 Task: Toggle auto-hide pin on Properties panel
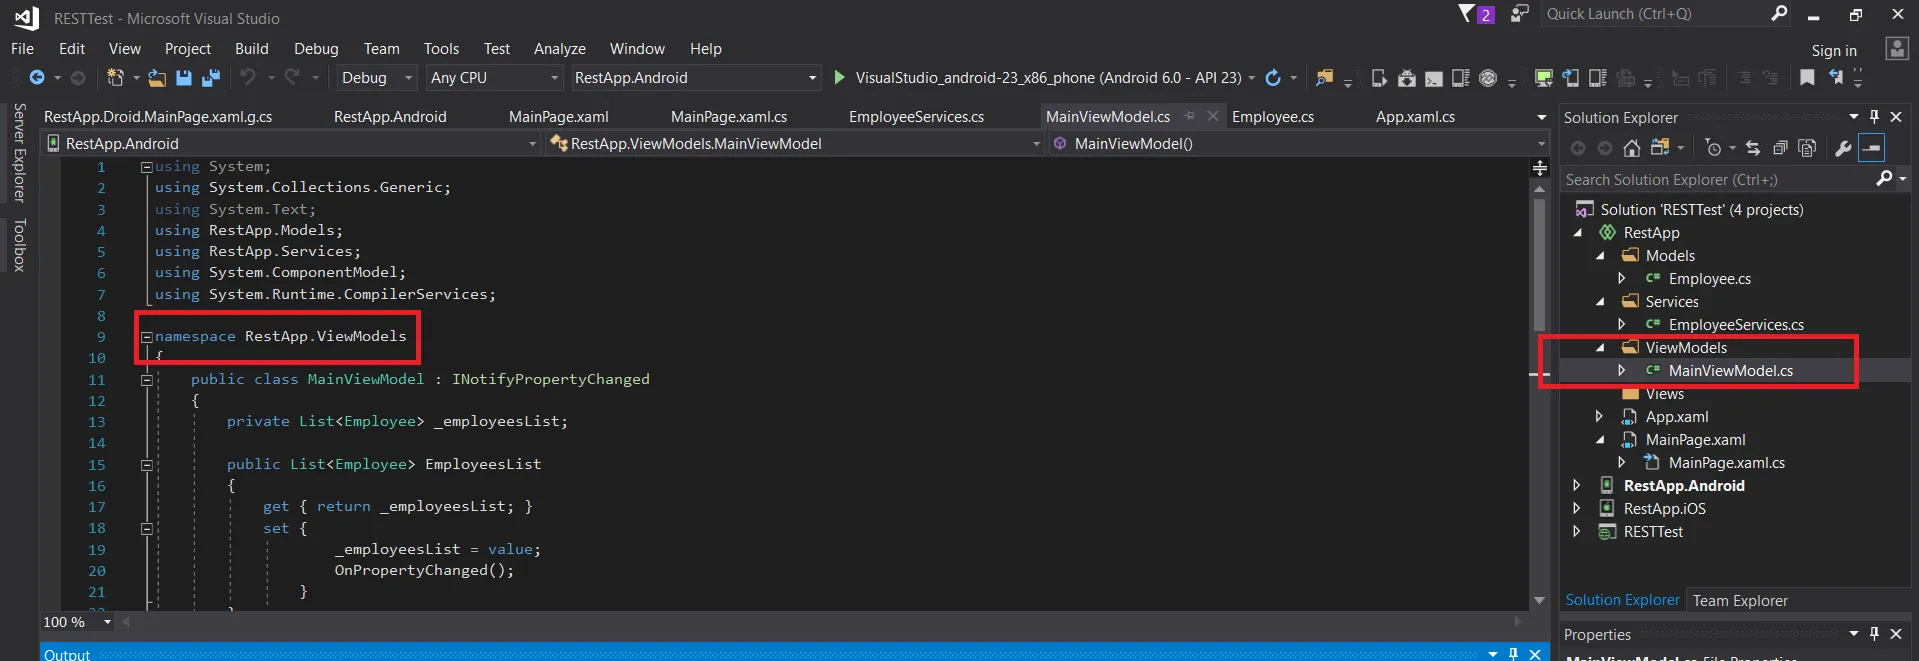point(1875,634)
